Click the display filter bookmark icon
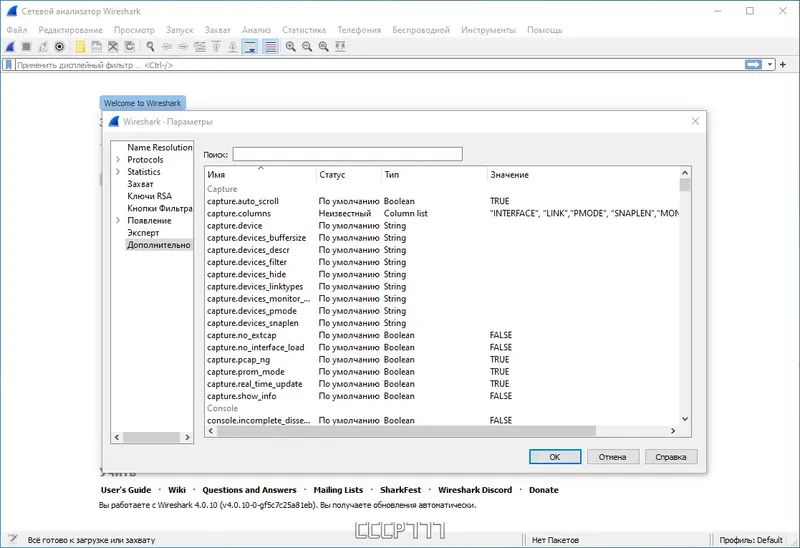The height and width of the screenshot is (548, 800). click(9, 65)
